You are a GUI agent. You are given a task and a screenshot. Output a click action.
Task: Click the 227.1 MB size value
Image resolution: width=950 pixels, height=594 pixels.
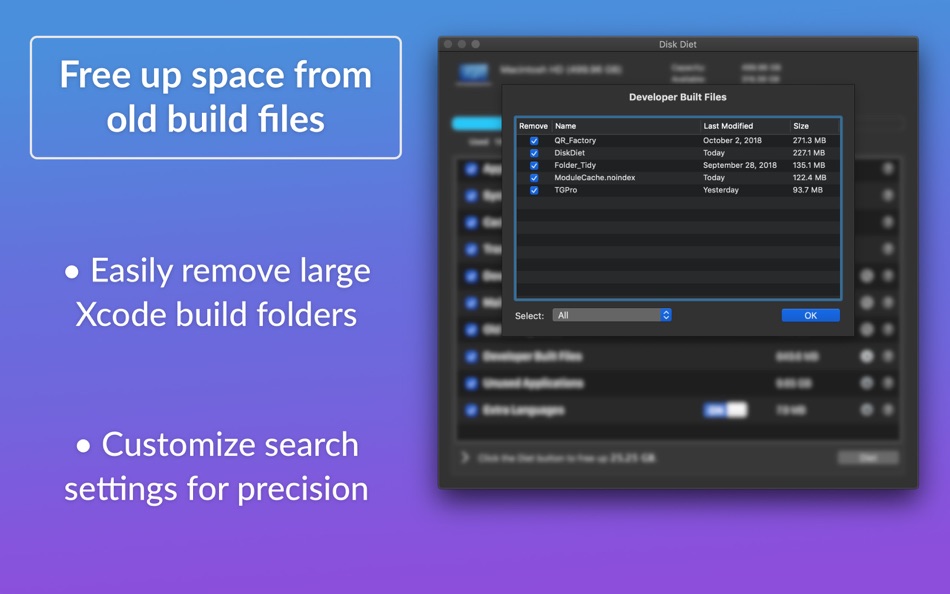tap(809, 153)
